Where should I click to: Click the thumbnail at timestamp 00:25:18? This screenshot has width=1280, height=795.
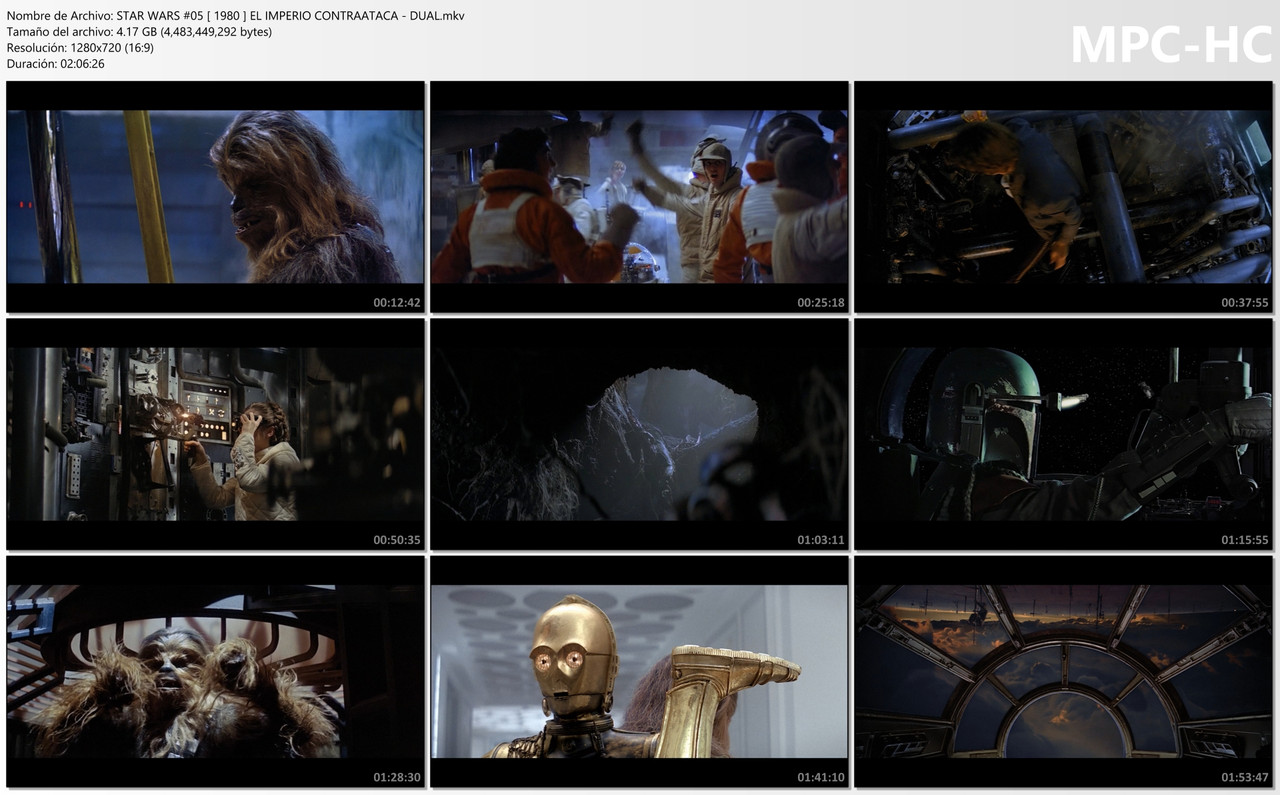(639, 197)
